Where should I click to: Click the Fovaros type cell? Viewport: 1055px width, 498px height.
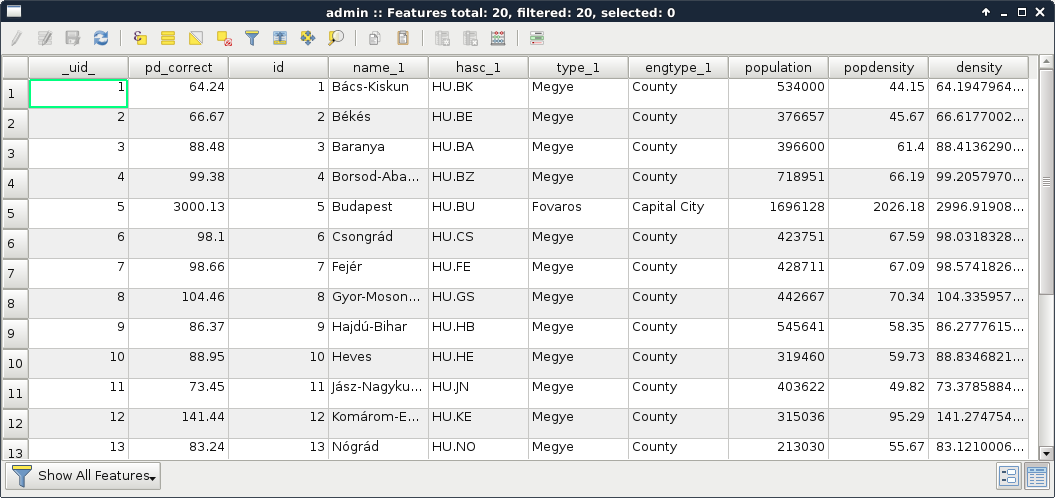[x=579, y=213]
